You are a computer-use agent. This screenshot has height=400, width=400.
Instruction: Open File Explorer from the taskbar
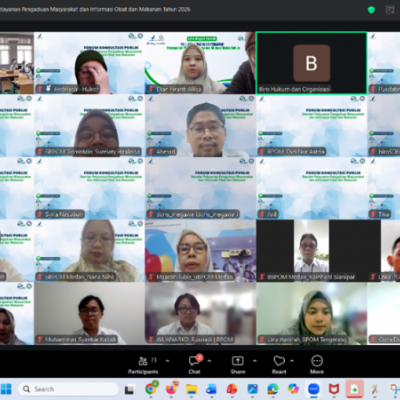[191, 389]
